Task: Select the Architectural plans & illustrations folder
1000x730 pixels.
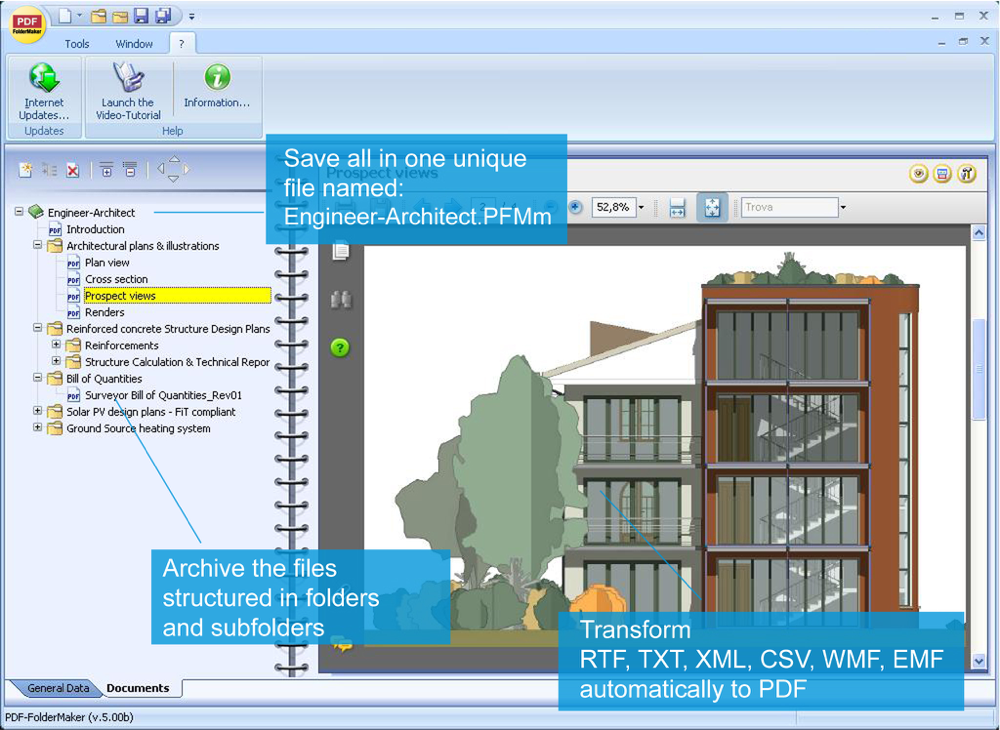Action: pyautogui.click(x=143, y=246)
